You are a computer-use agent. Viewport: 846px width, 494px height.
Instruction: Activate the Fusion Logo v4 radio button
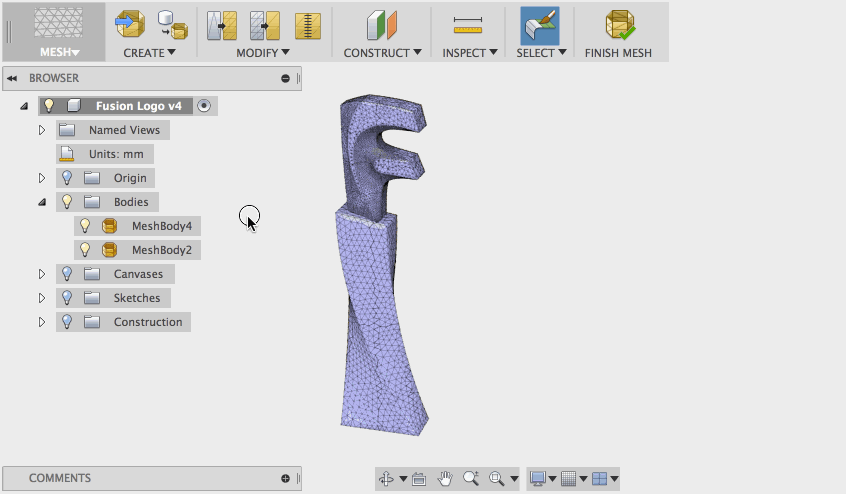pyautogui.click(x=204, y=106)
